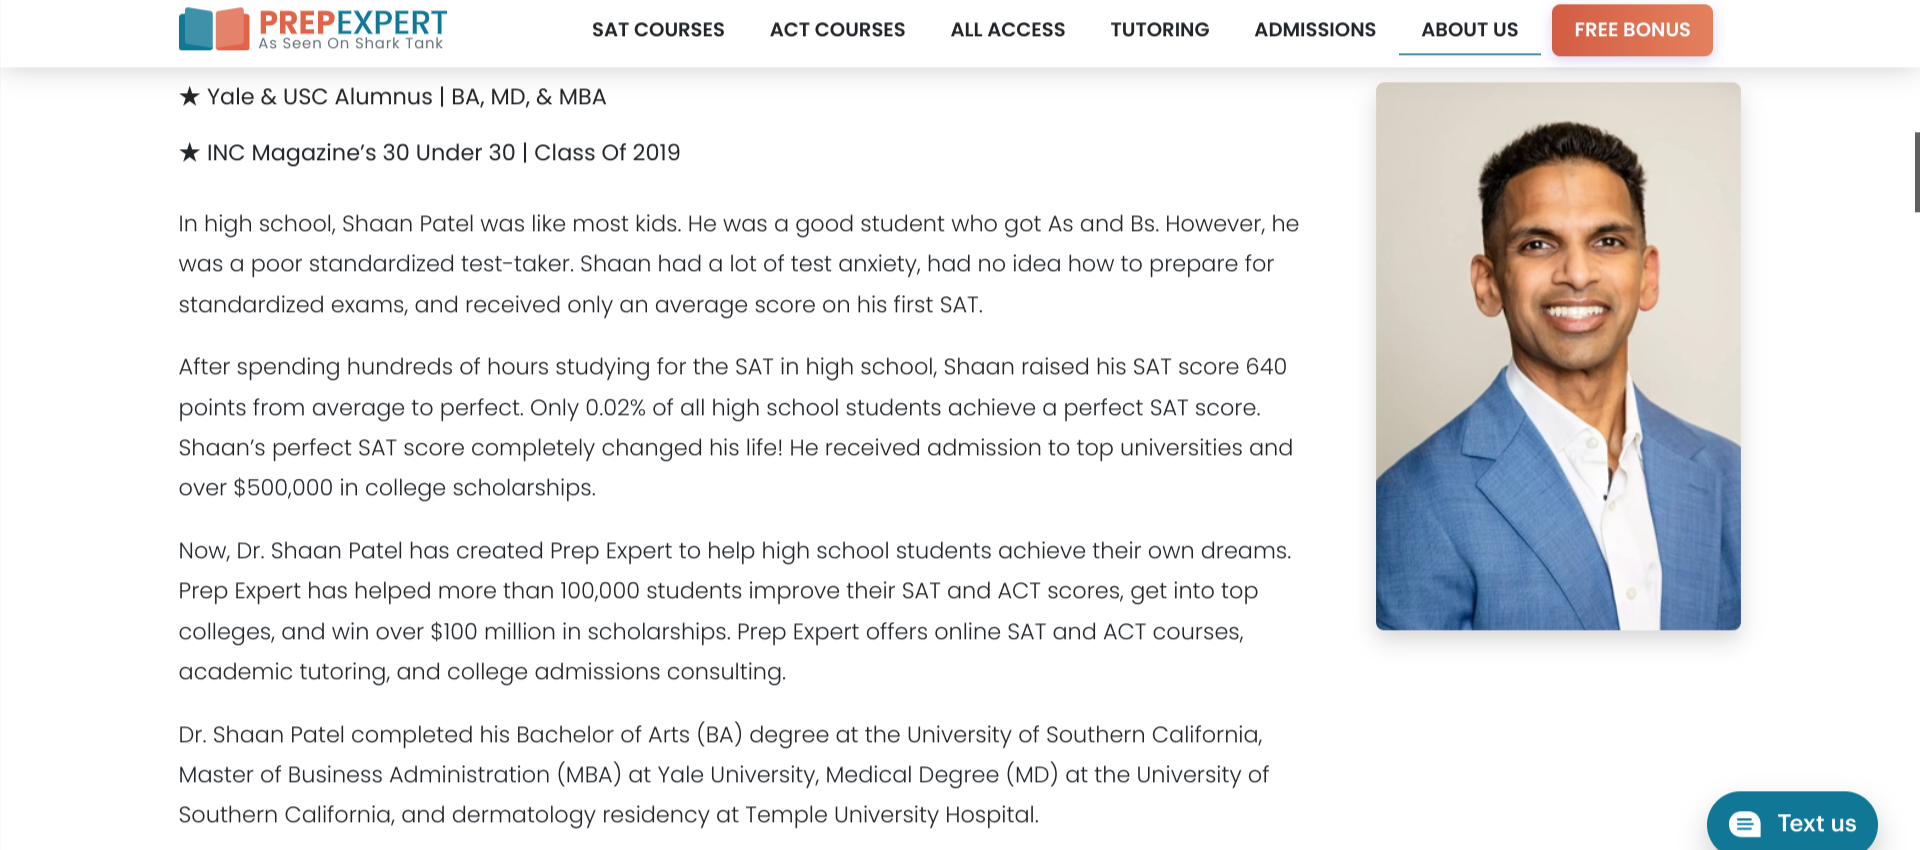Image resolution: width=1920 pixels, height=850 pixels.
Task: Click the star bullet before INC Magazine
Action: click(x=189, y=153)
